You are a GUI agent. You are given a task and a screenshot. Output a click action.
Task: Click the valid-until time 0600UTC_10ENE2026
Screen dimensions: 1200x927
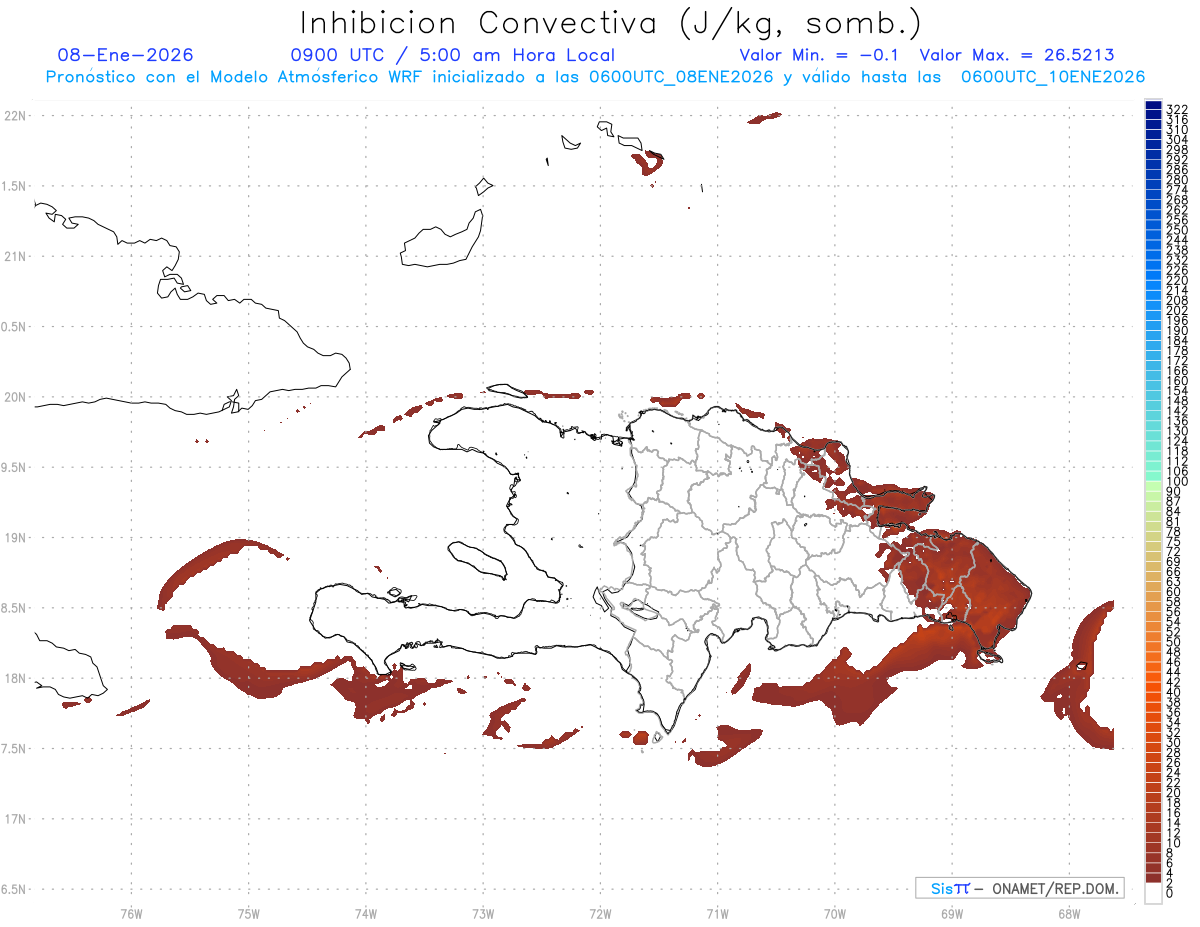[x=1053, y=77]
